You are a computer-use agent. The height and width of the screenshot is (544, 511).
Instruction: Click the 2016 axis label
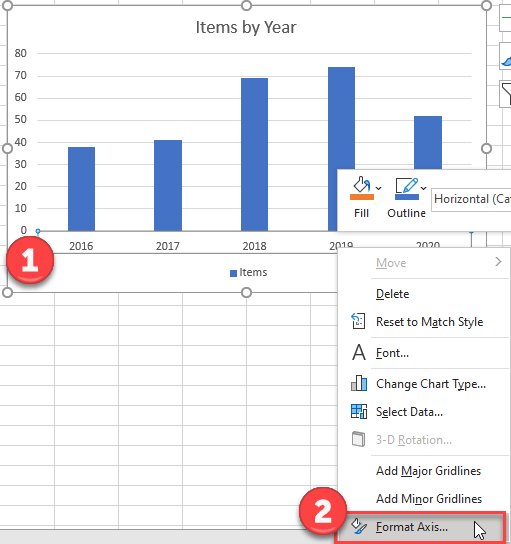[x=81, y=246]
